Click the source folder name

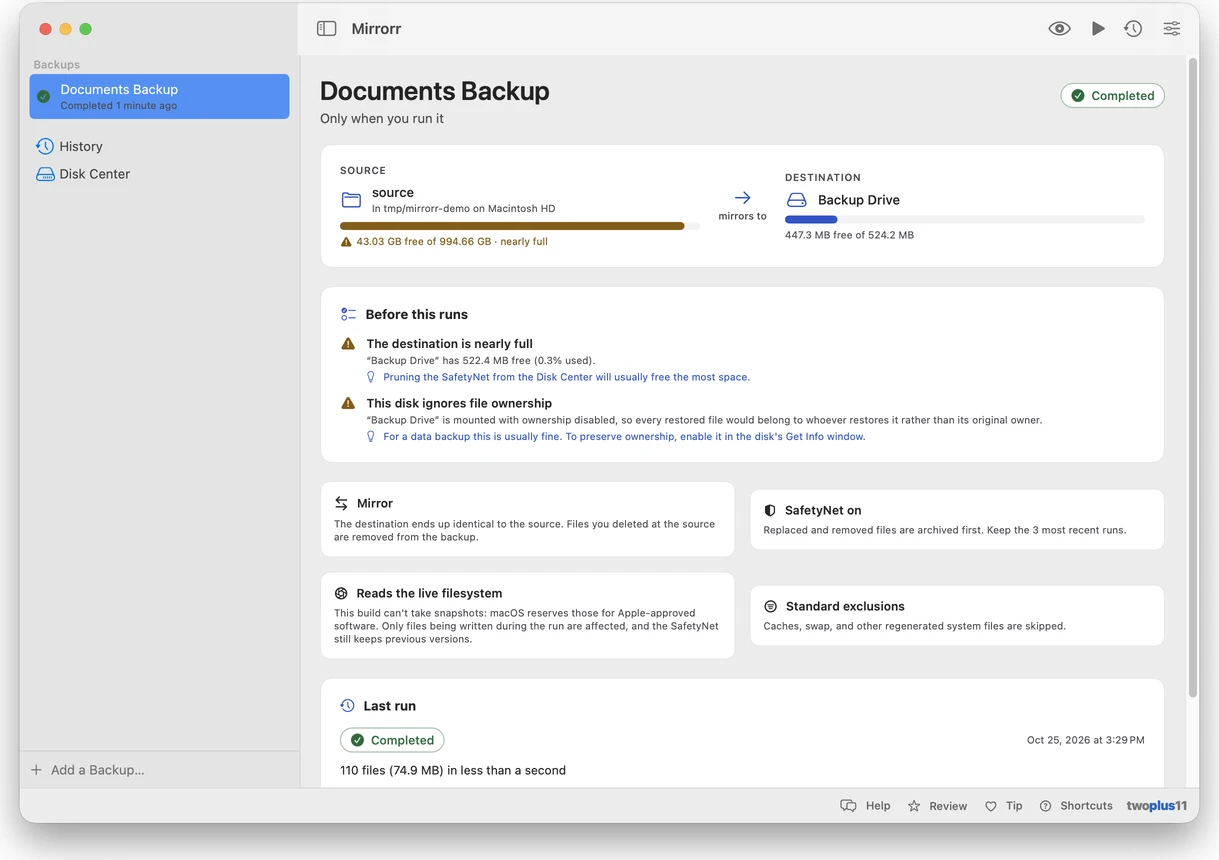click(393, 192)
